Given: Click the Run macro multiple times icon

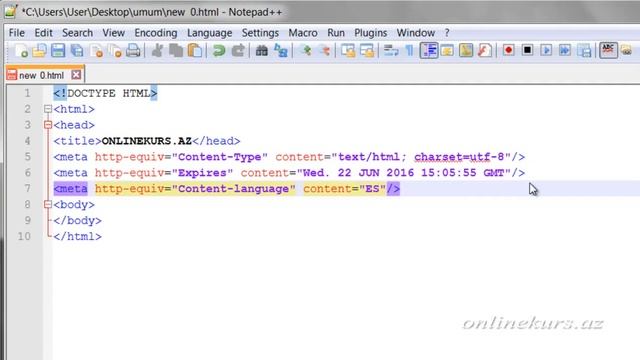Looking at the screenshot, I should tap(565, 51).
